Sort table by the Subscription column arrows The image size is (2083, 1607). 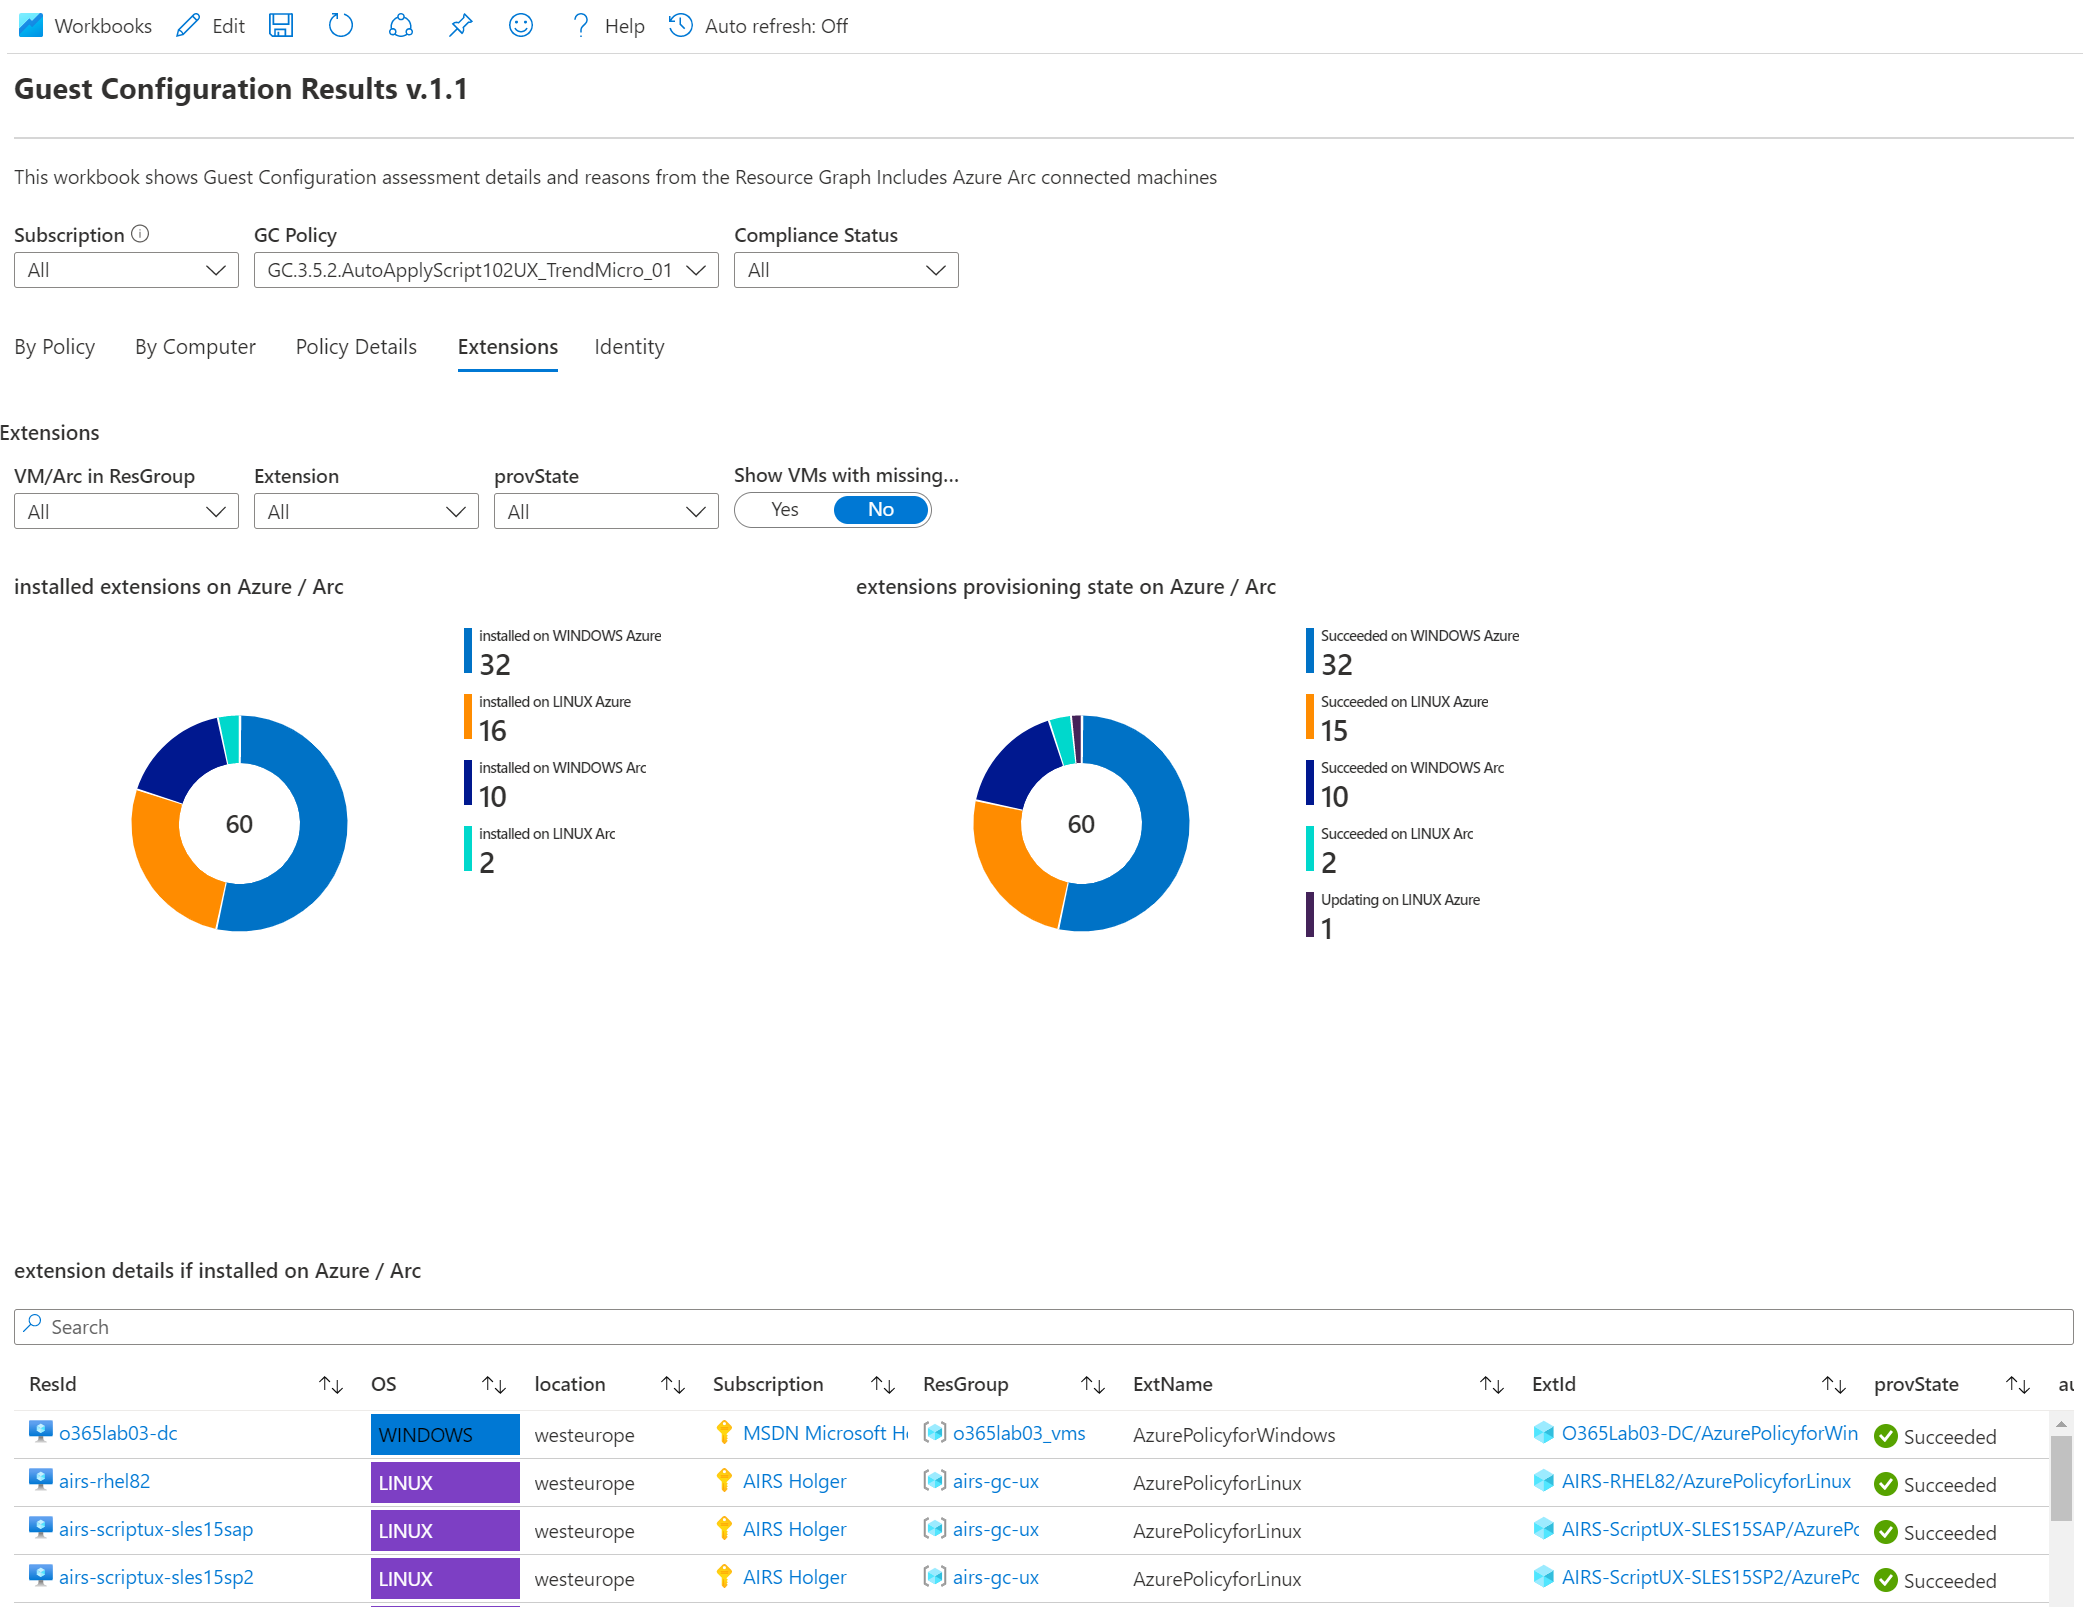coord(883,1385)
